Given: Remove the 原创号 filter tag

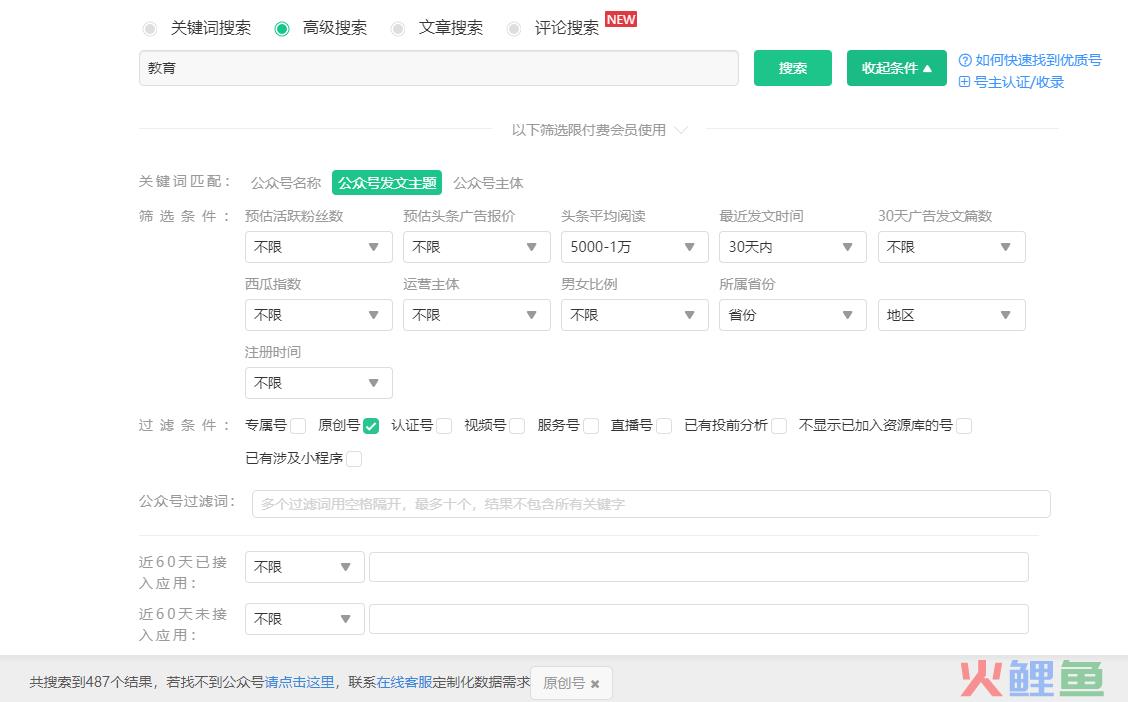Looking at the screenshot, I should (595, 684).
